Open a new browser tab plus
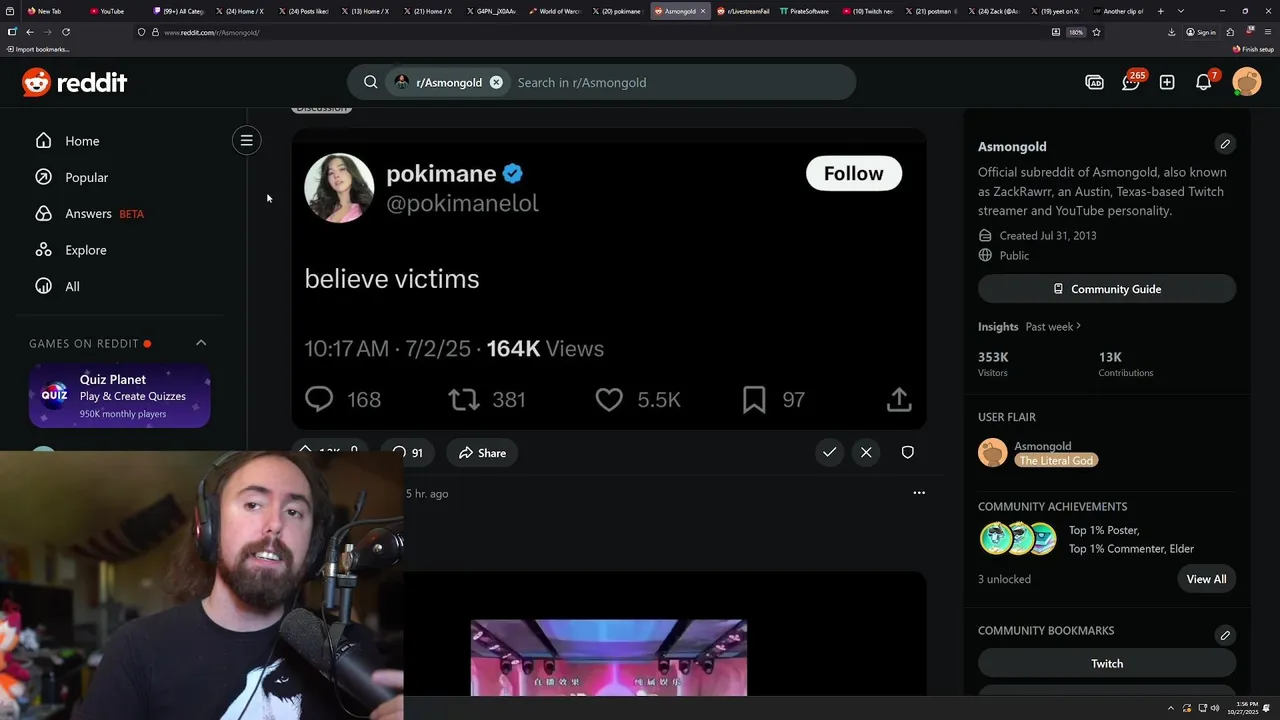The height and width of the screenshot is (720, 1280). coord(1160,11)
